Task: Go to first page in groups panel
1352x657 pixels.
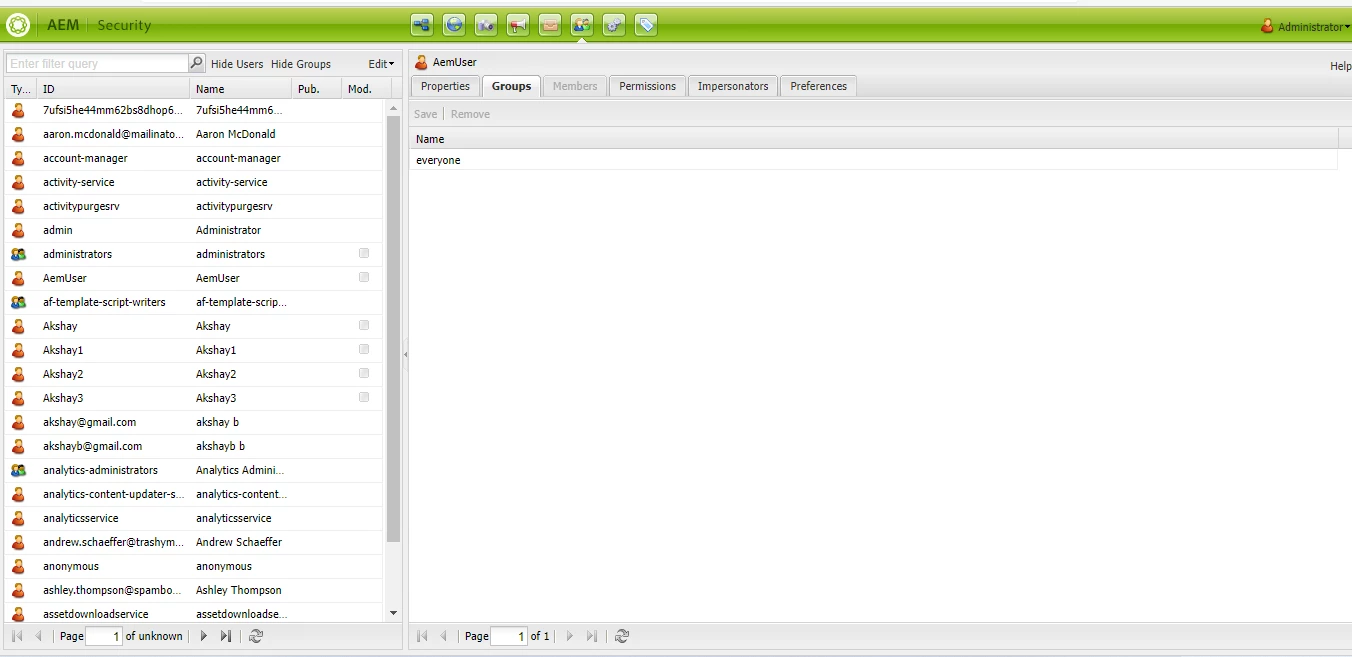Action: (422, 636)
